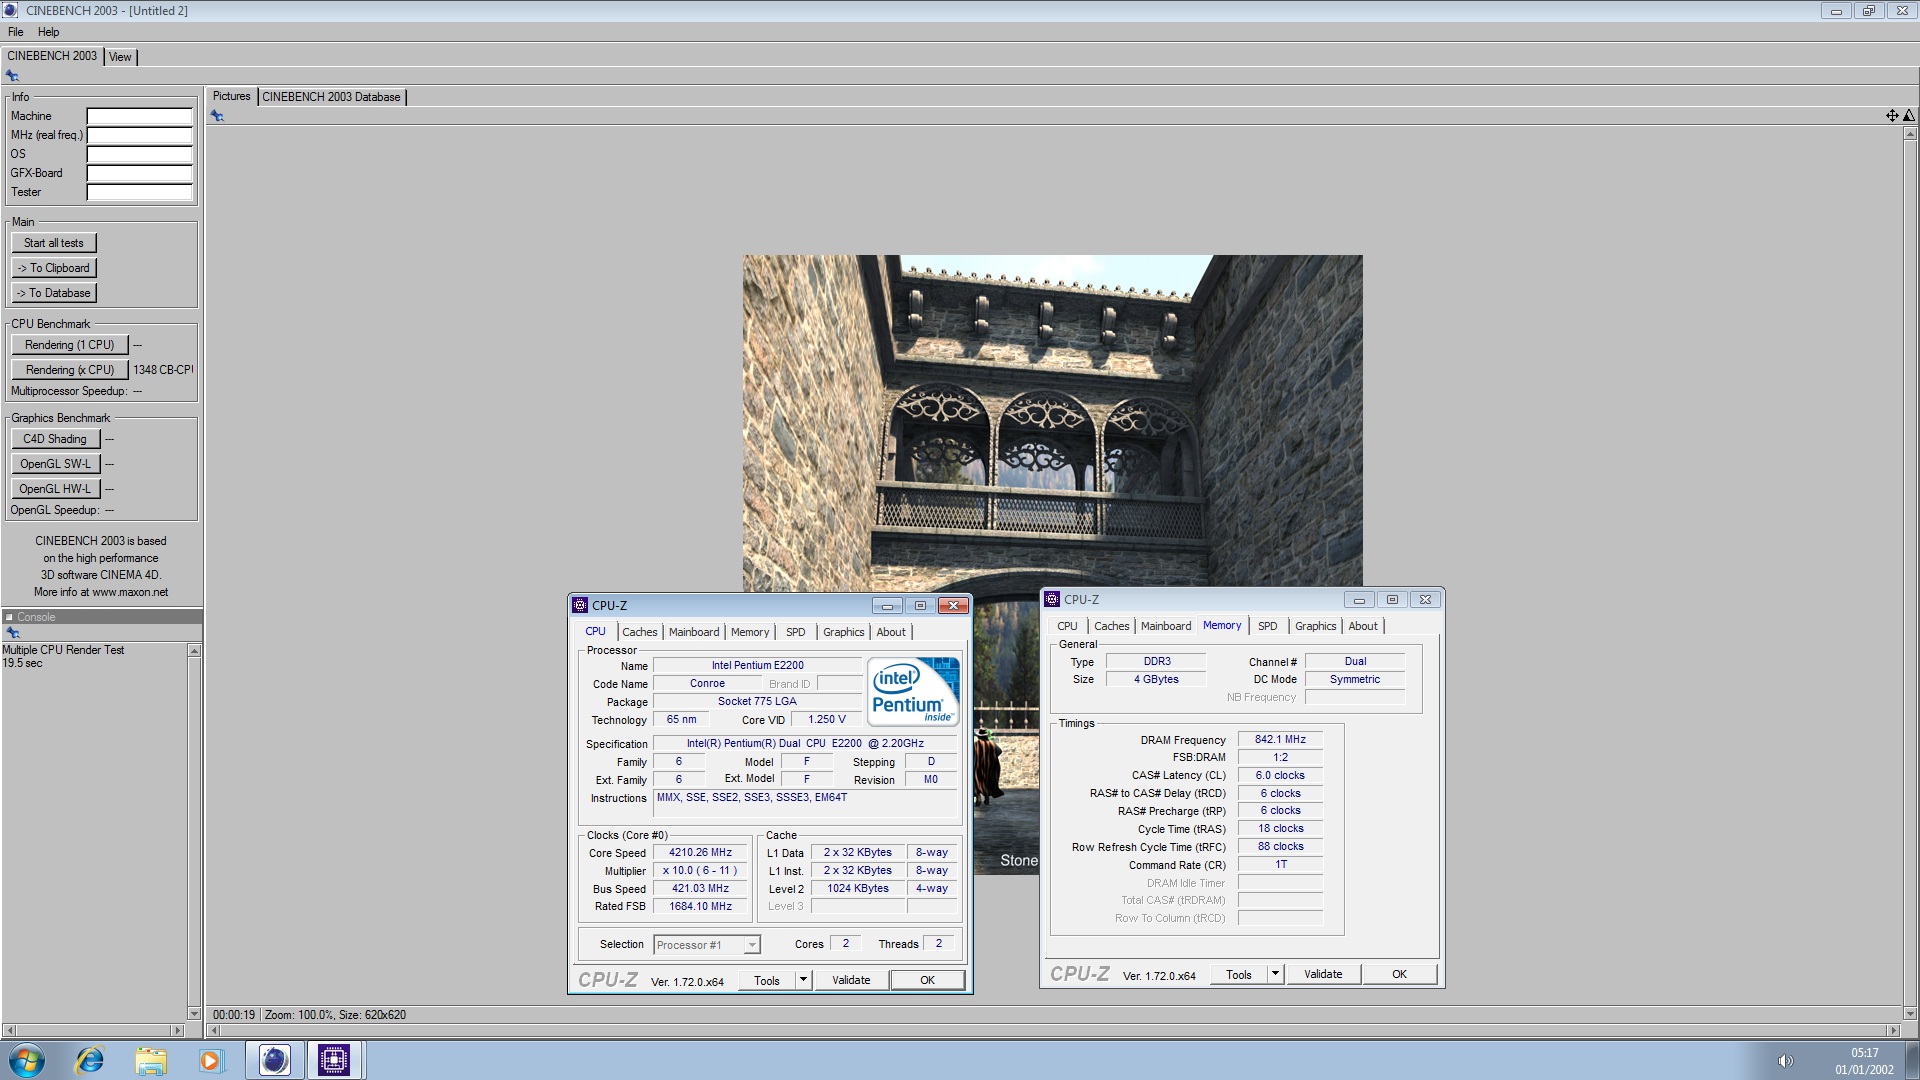Click the volume speaker tray icon

click(1785, 1061)
